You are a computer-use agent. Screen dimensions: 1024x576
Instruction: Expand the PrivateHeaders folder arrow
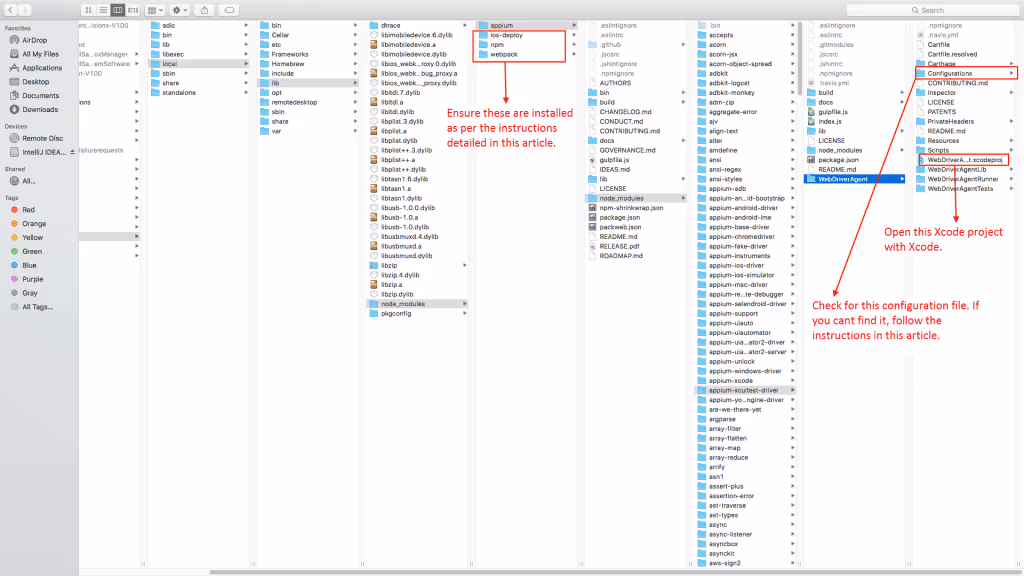pos(1011,121)
